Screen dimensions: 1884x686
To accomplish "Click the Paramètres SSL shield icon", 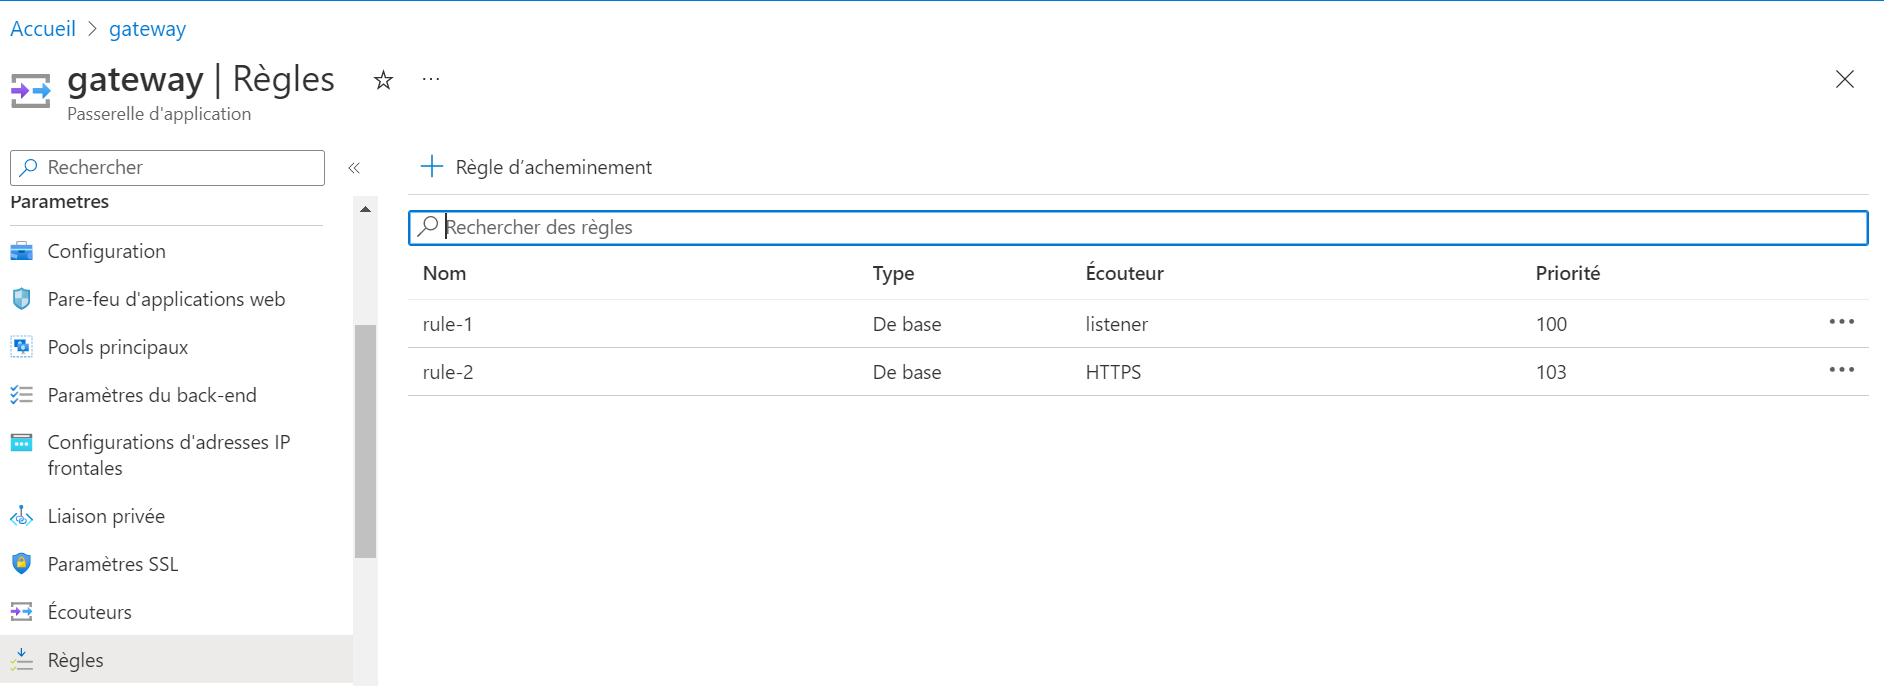I will 21,564.
